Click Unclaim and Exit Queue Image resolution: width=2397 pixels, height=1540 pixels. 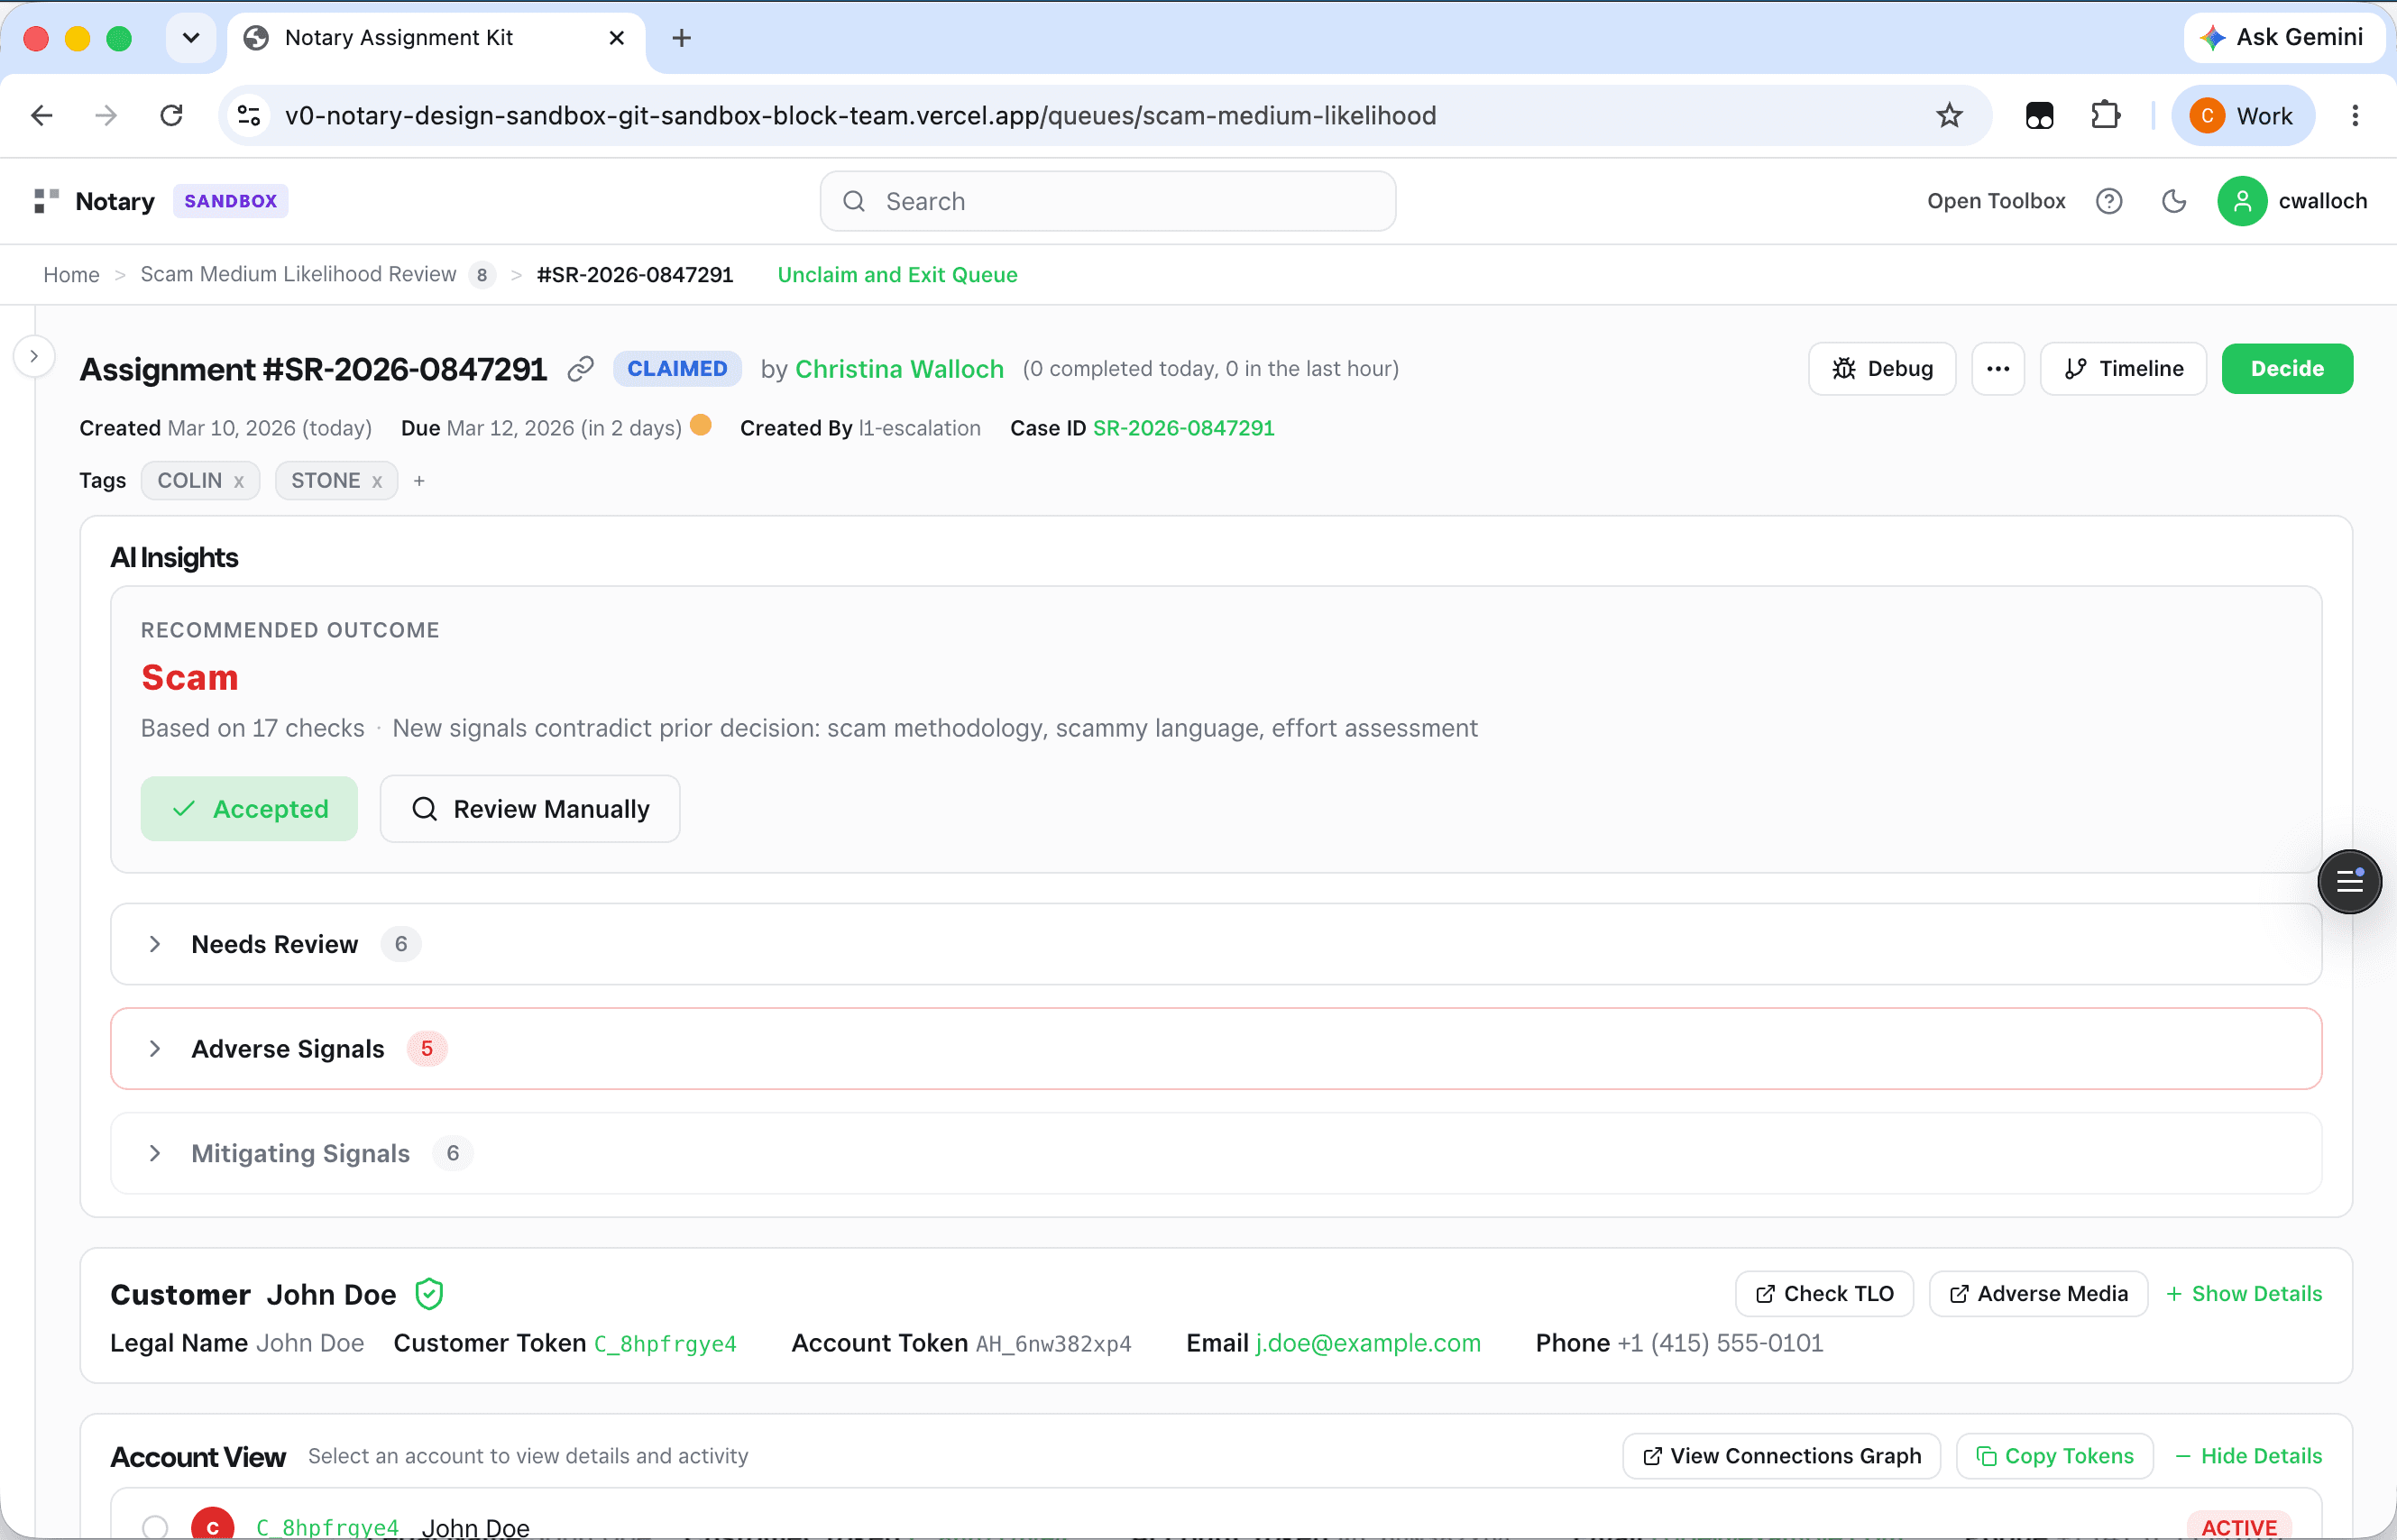pos(897,274)
